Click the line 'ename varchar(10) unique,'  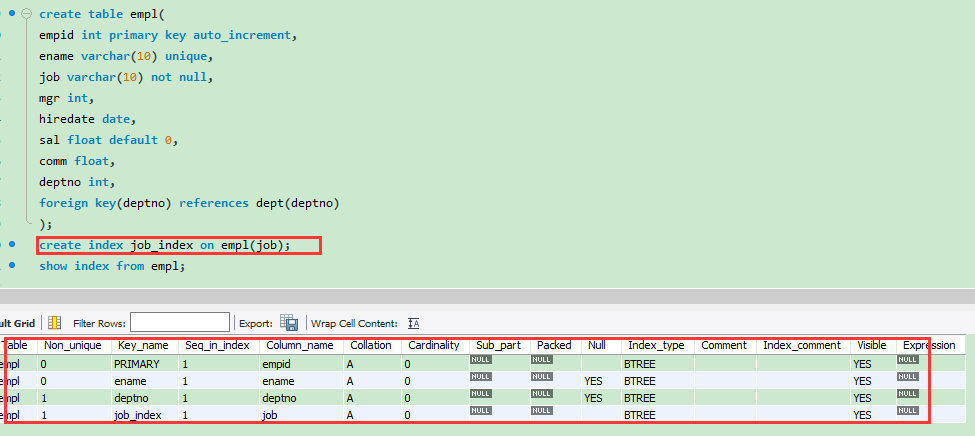point(126,57)
